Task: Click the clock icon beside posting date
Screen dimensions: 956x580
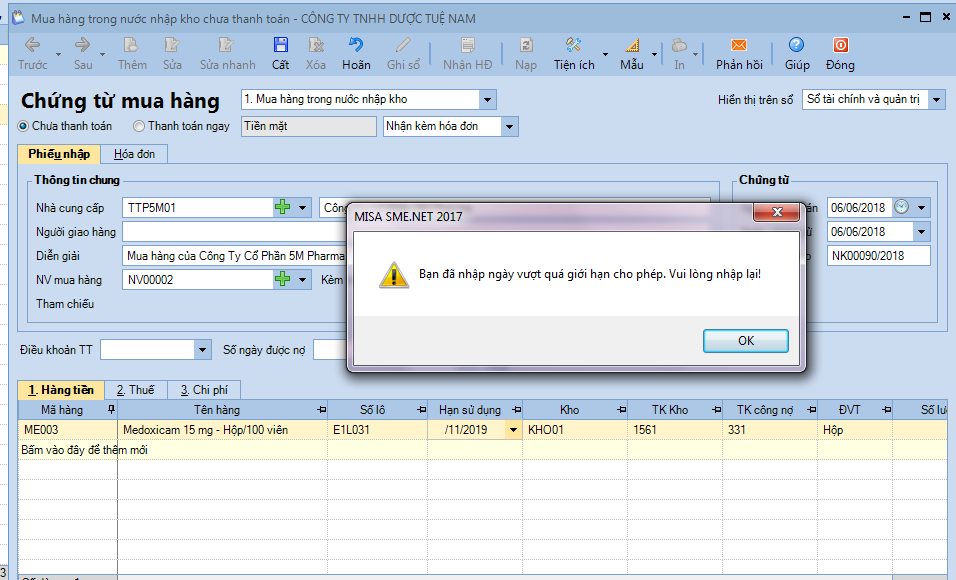Action: [x=902, y=207]
